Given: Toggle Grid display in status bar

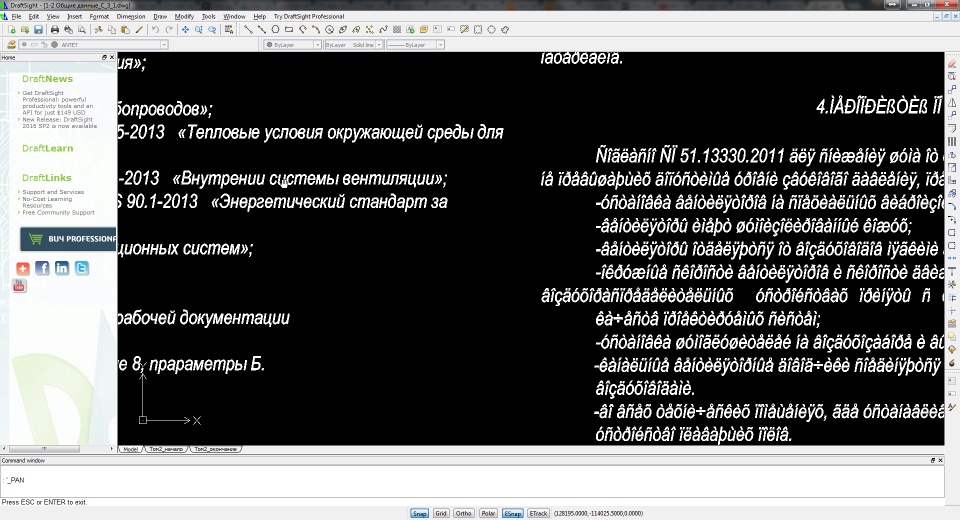Looking at the screenshot, I should point(441,513).
